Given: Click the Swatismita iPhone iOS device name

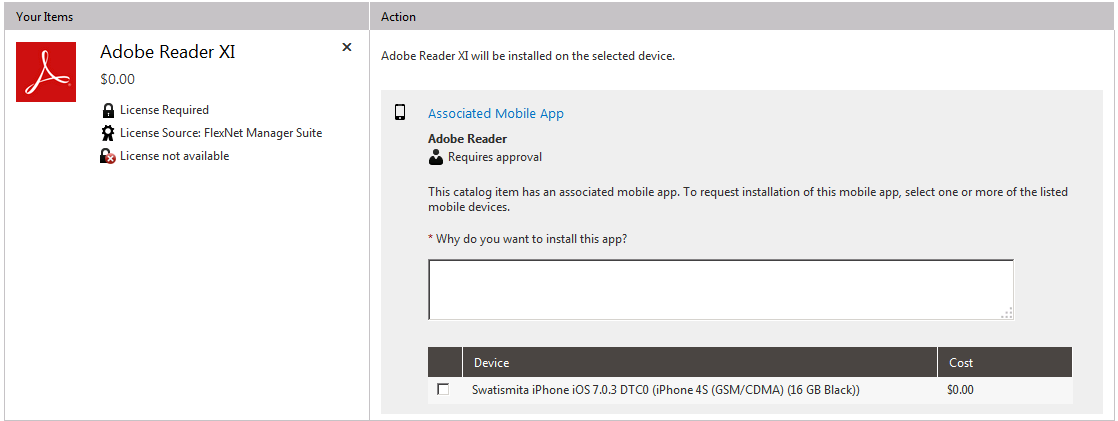Looking at the screenshot, I should tap(665, 390).
